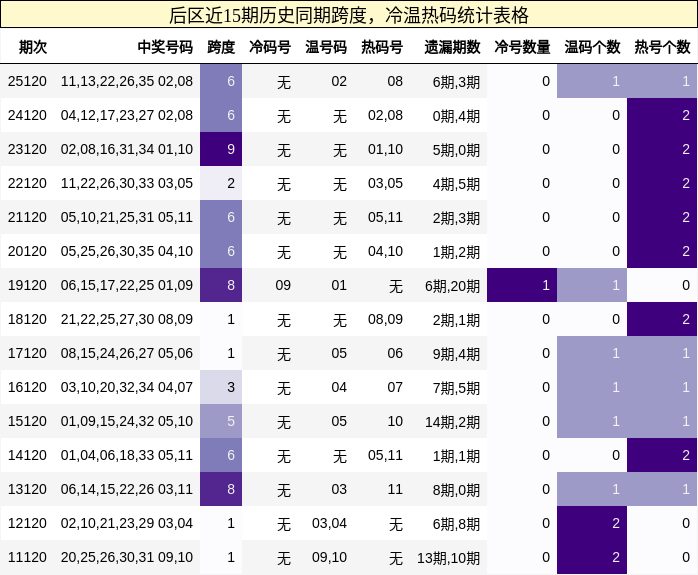Click omission value 14期,2期

[453, 421]
